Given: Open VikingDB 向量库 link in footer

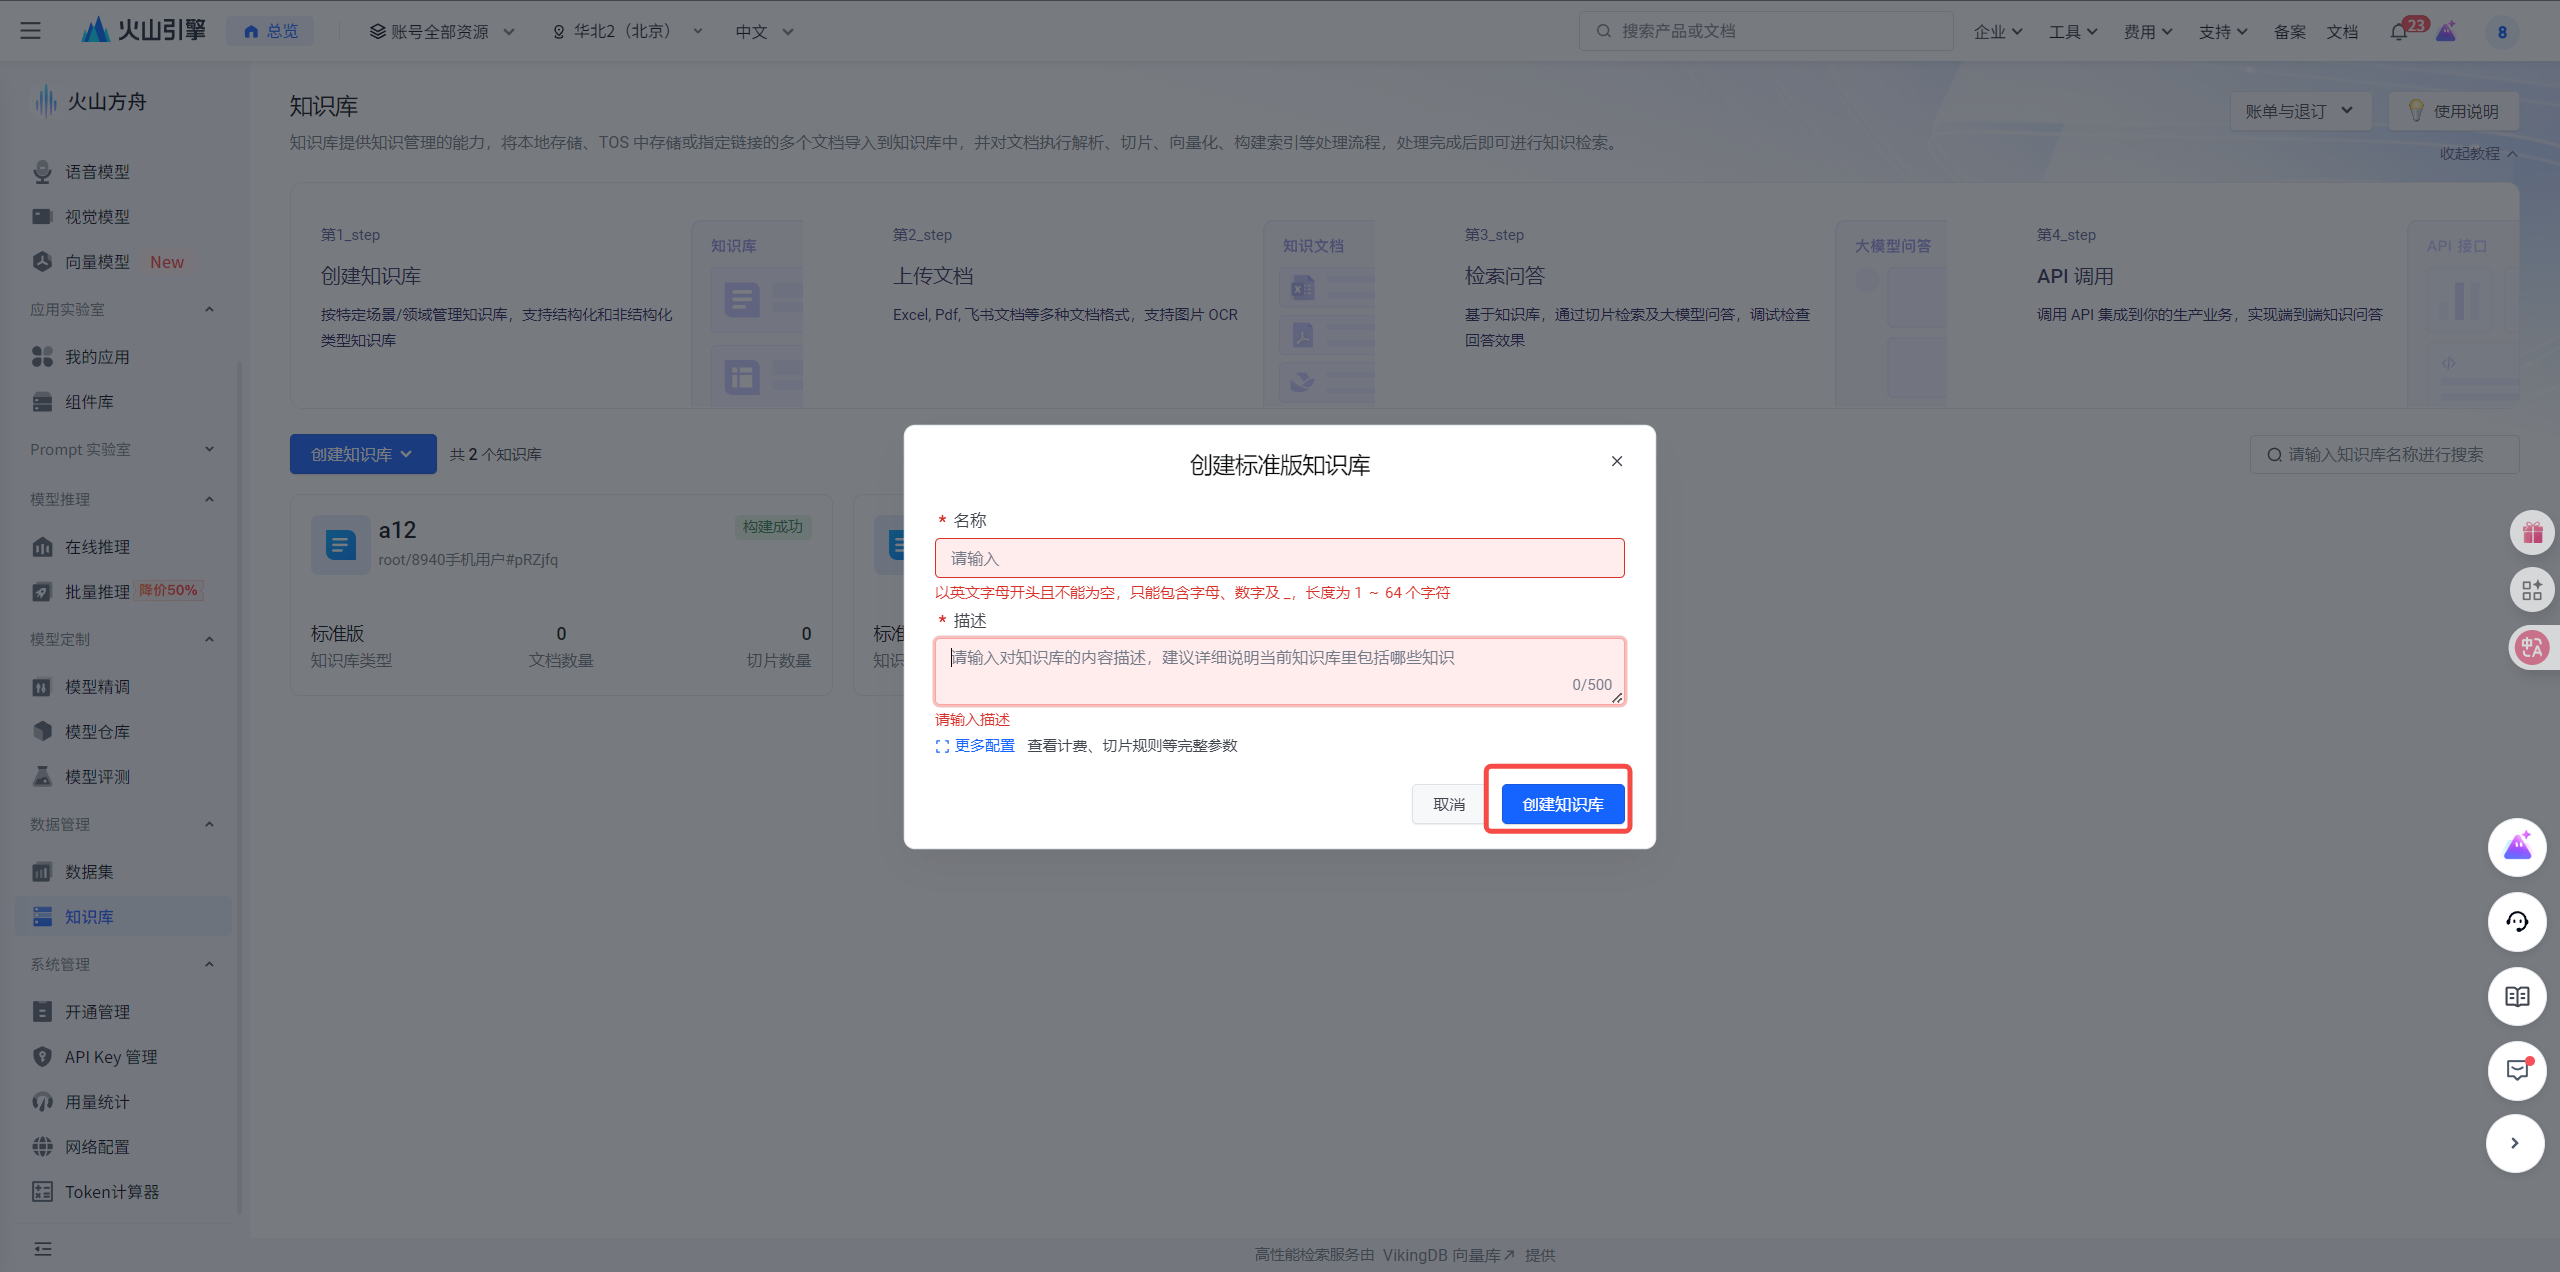Looking at the screenshot, I should pos(1449,1255).
